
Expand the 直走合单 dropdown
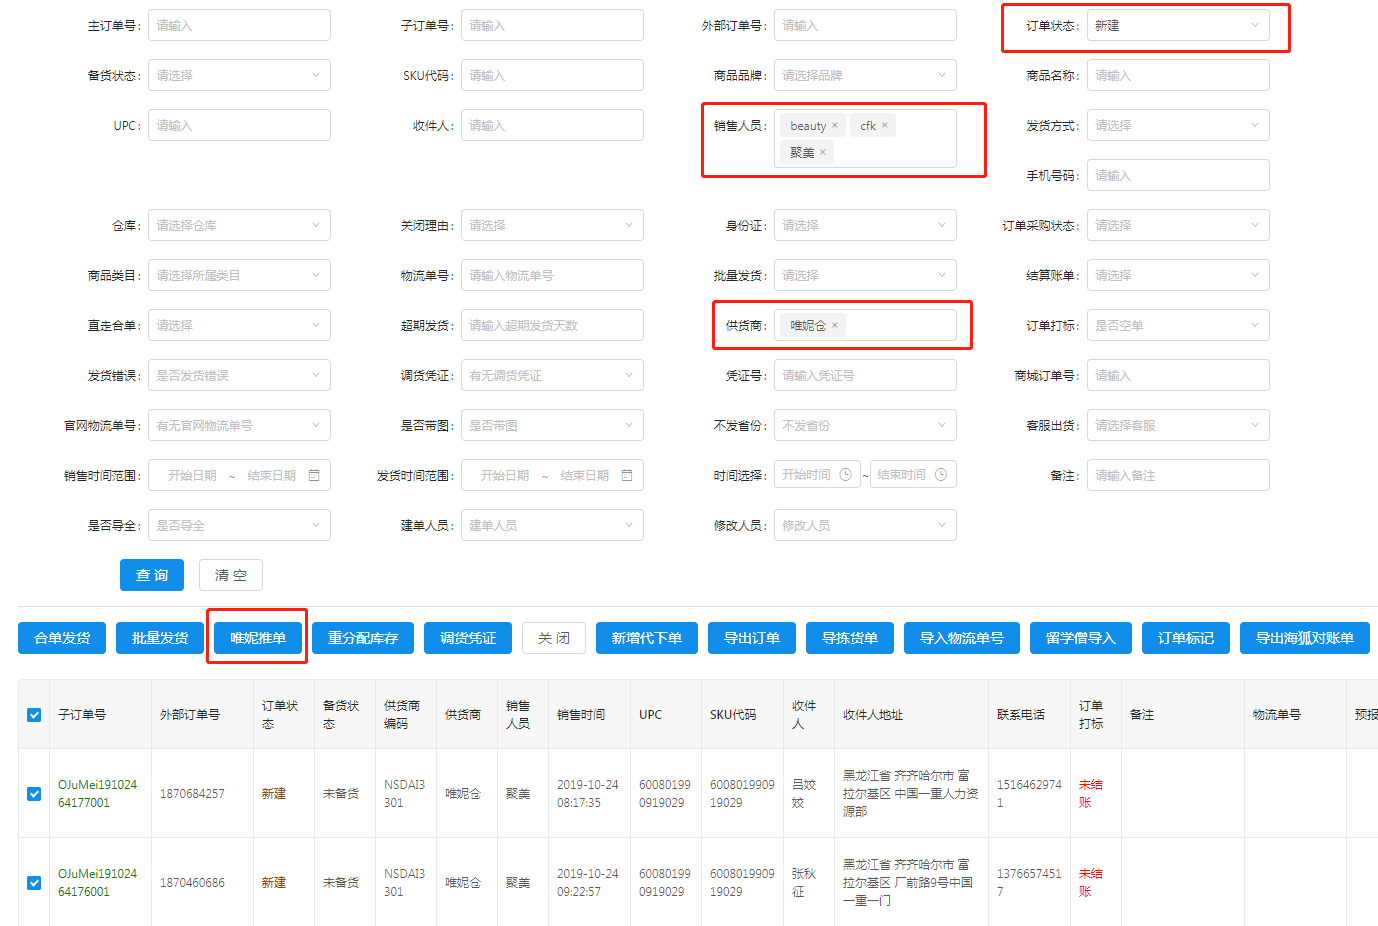239,325
